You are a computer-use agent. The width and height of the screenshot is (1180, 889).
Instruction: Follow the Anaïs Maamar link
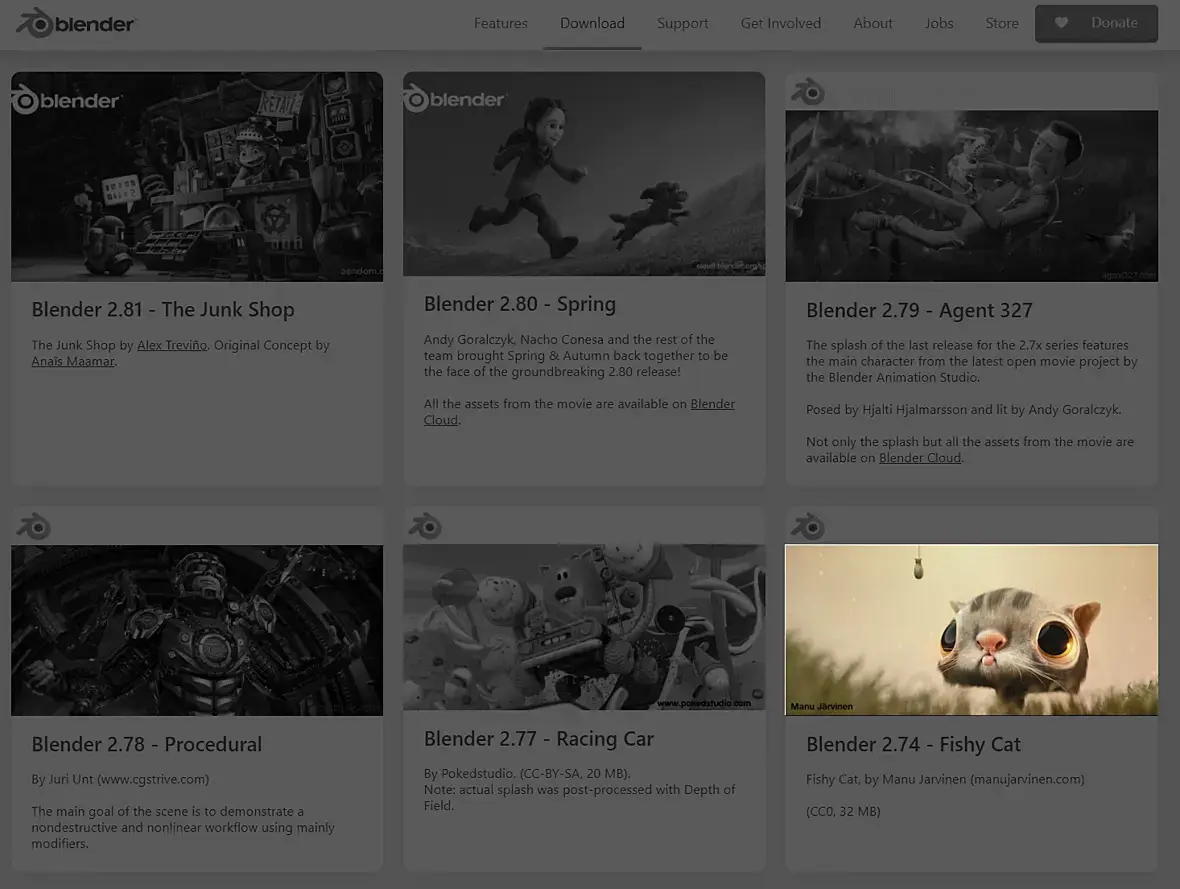click(73, 361)
